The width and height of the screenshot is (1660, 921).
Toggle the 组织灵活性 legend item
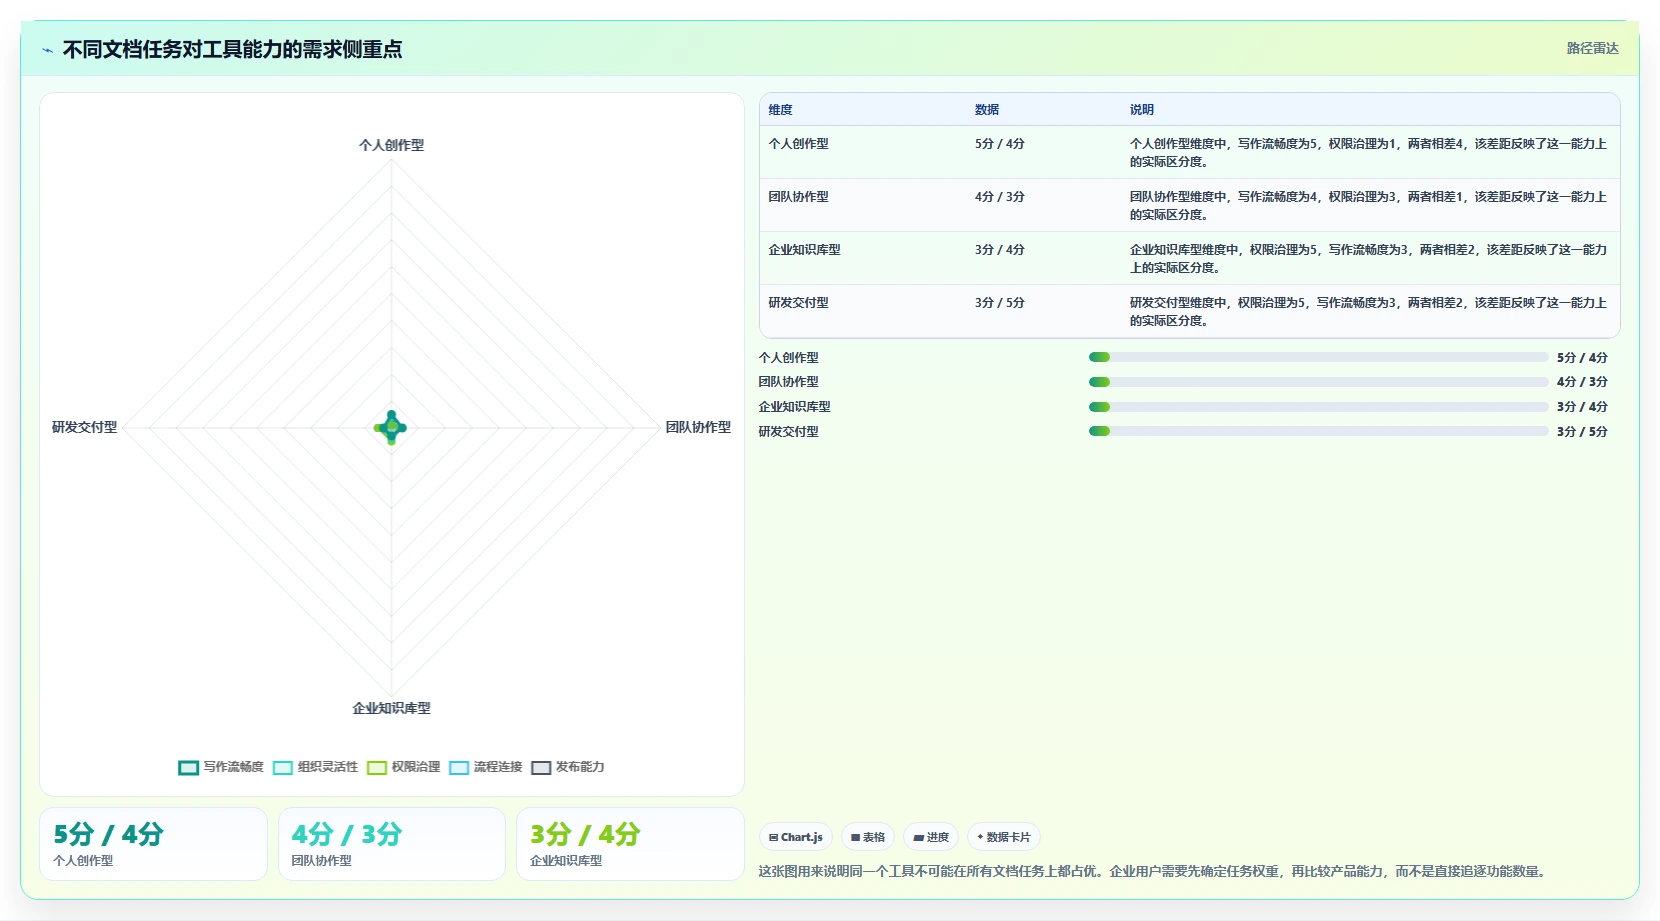315,767
